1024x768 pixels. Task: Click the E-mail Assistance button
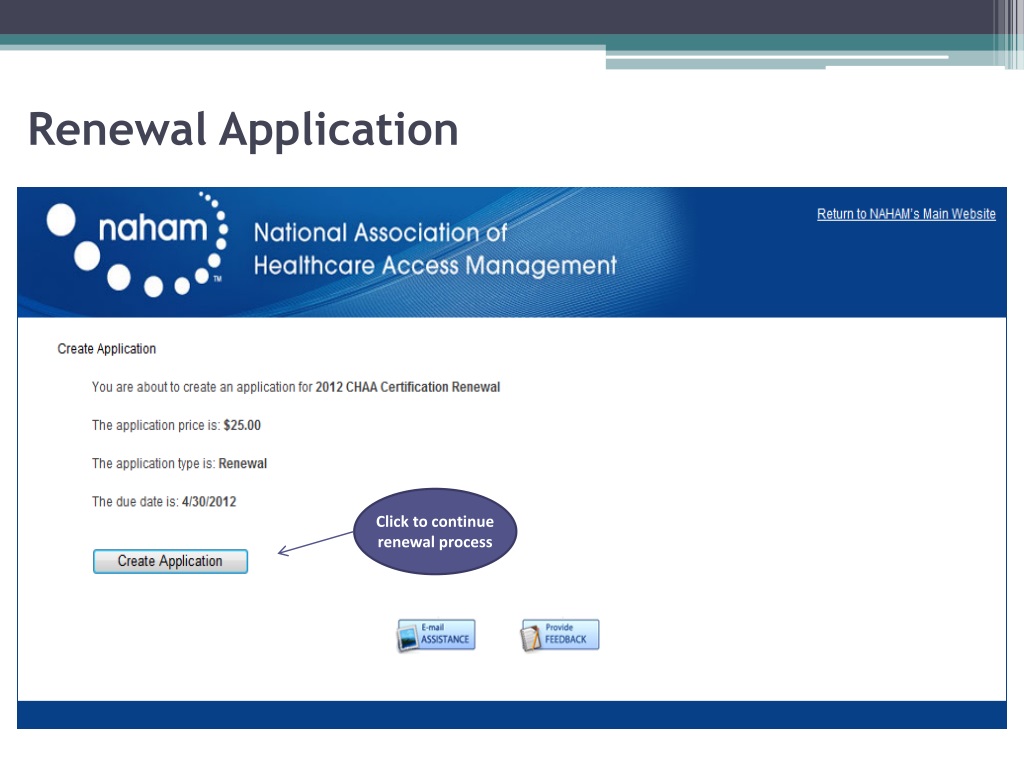coord(436,635)
